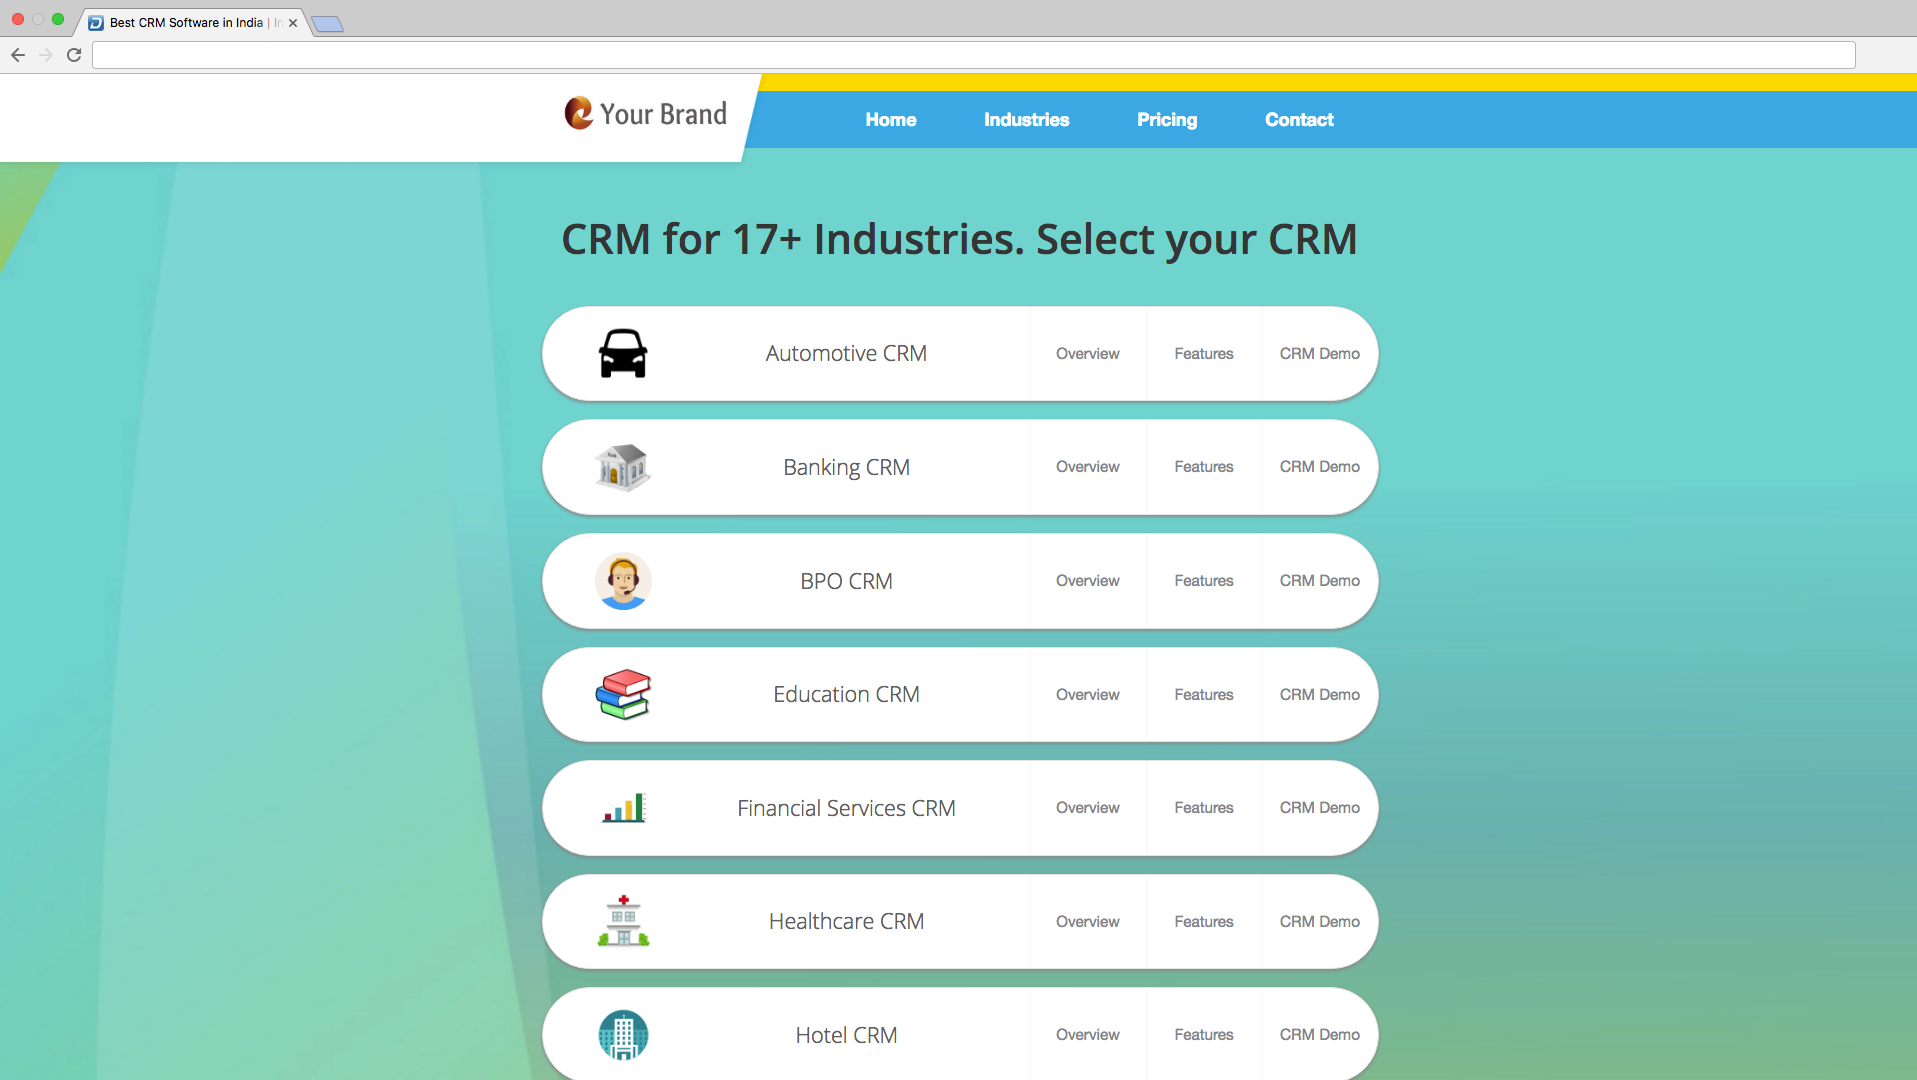Viewport: 1917px width, 1080px height.
Task: Open the Industries menu item
Action: click(1026, 120)
